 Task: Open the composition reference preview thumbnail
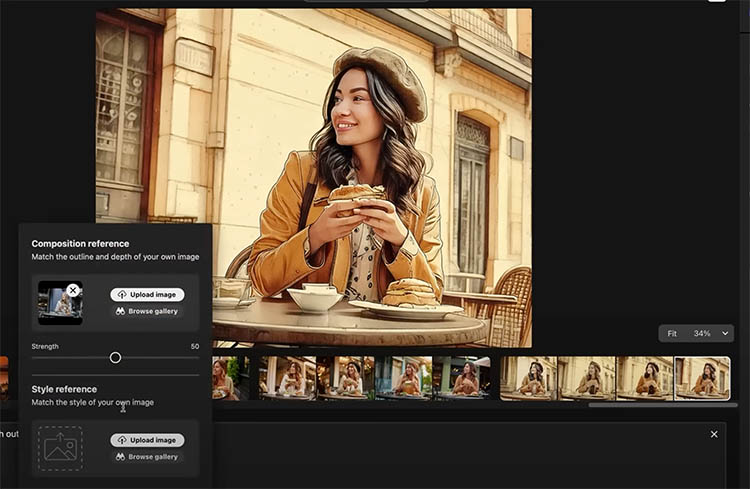58,305
